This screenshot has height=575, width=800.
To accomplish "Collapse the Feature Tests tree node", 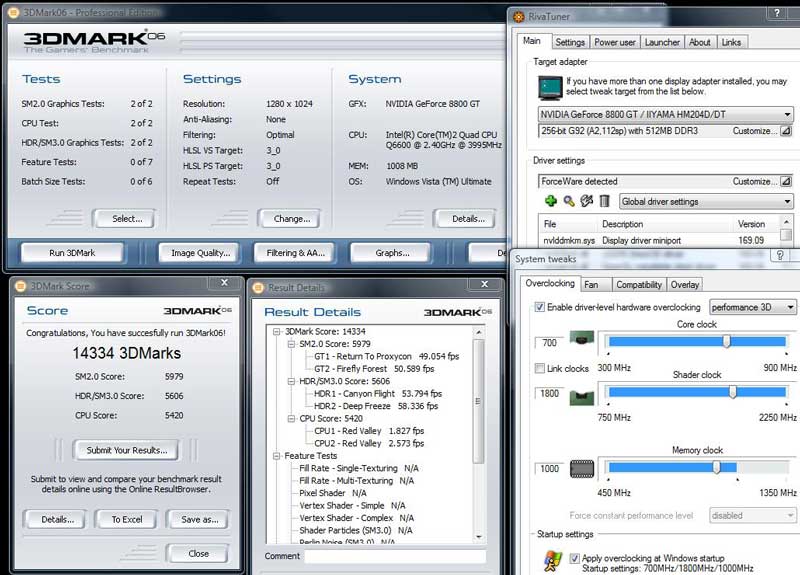I will tap(277, 456).
